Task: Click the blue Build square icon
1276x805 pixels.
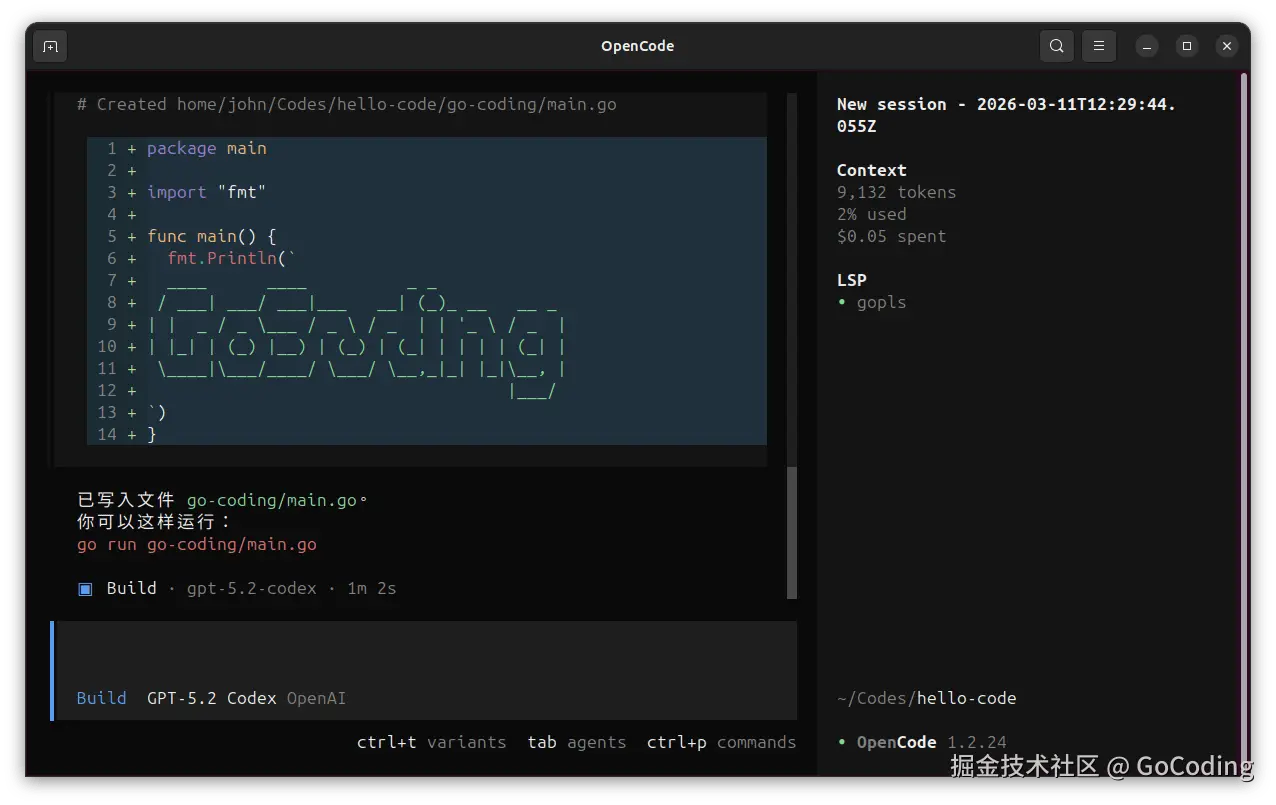Action: (x=85, y=588)
